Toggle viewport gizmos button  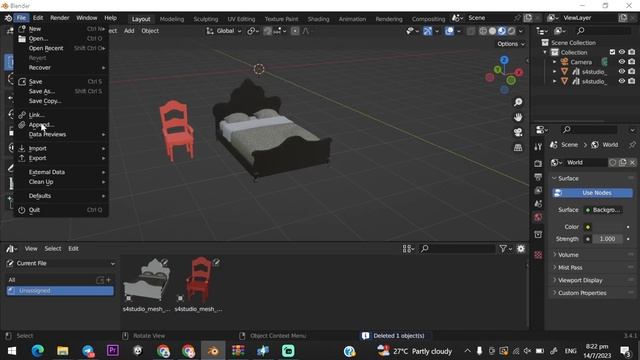pos(427,31)
